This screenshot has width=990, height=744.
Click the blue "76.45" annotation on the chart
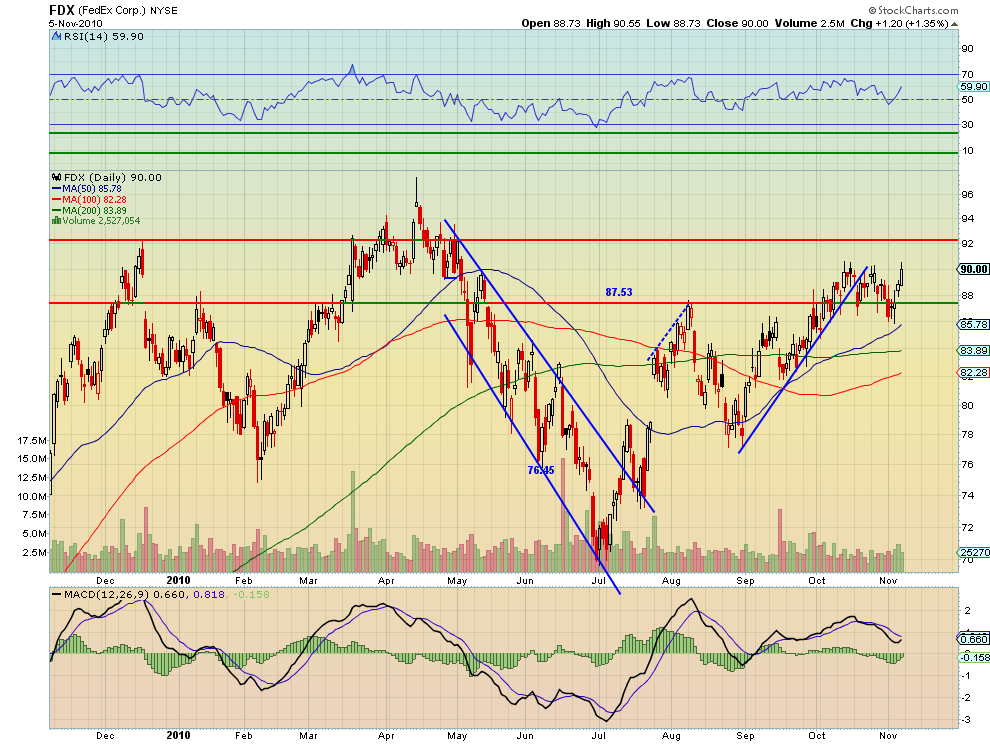coord(541,470)
